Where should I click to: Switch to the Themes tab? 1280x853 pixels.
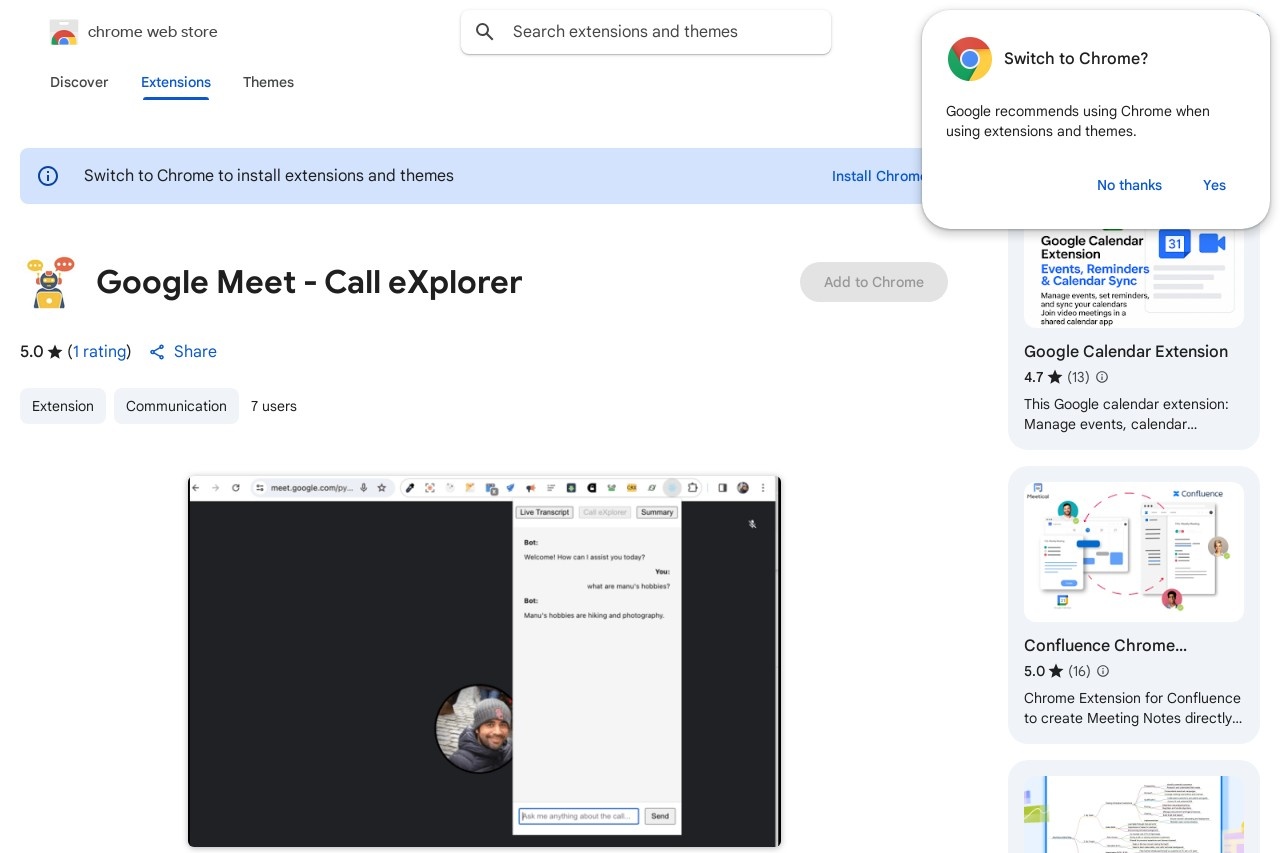[x=268, y=82]
